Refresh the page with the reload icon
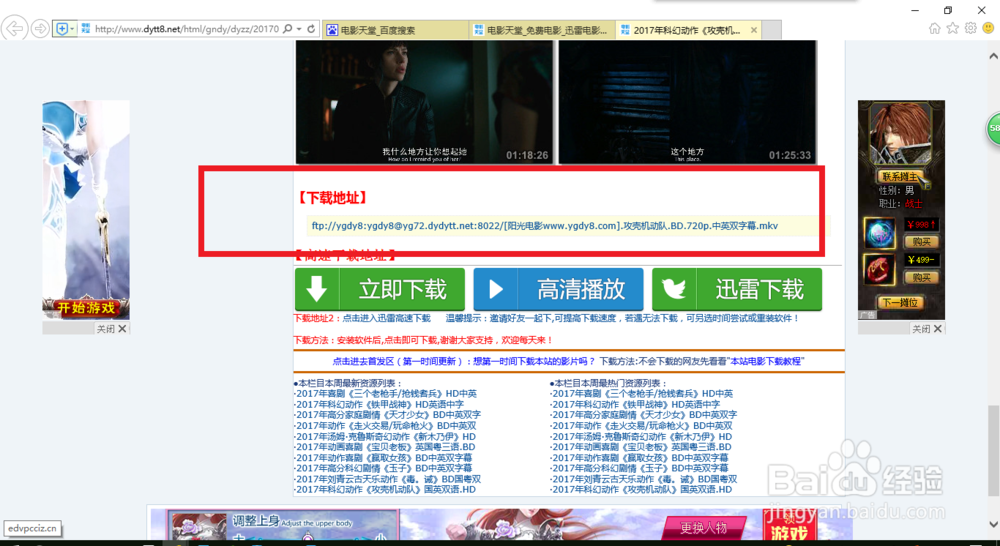 click(311, 29)
